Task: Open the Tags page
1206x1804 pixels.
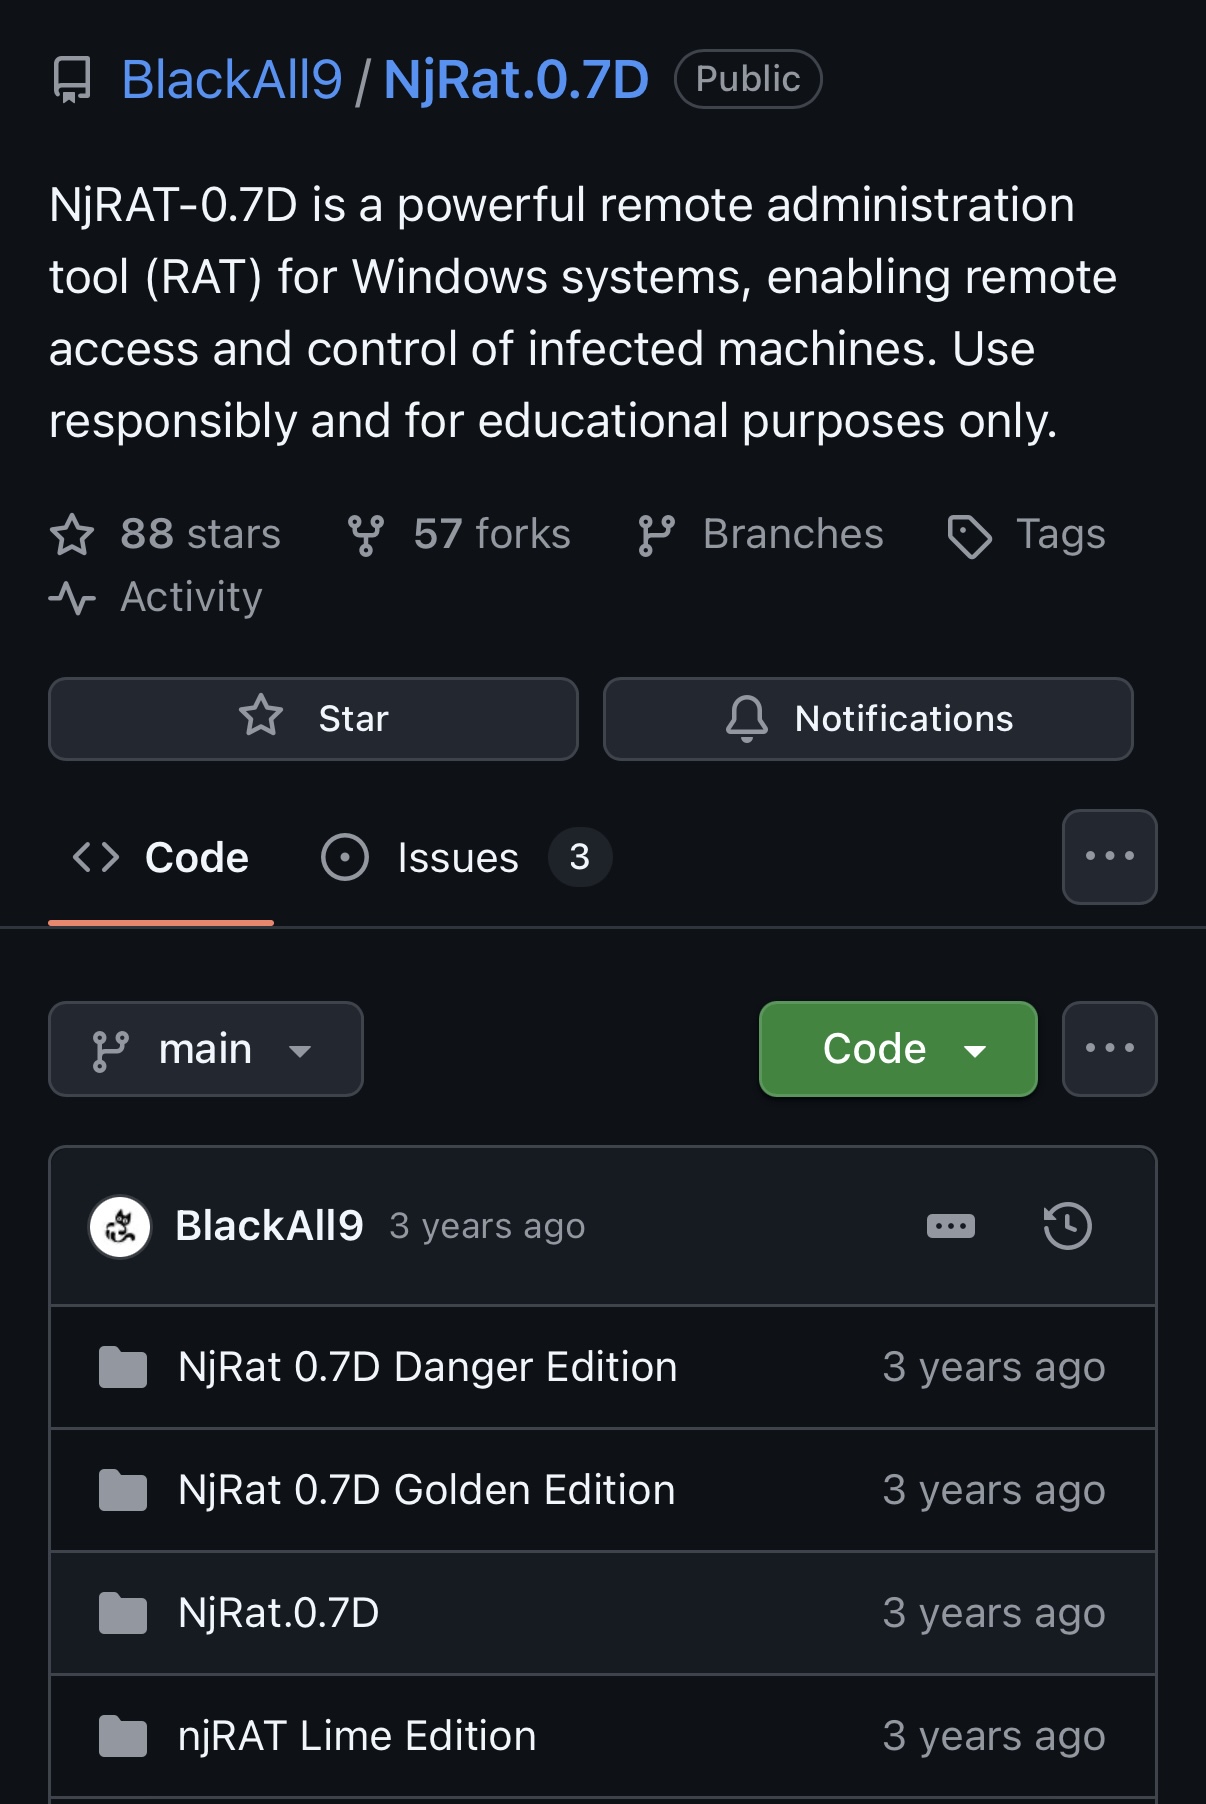Action: pos(1027,534)
